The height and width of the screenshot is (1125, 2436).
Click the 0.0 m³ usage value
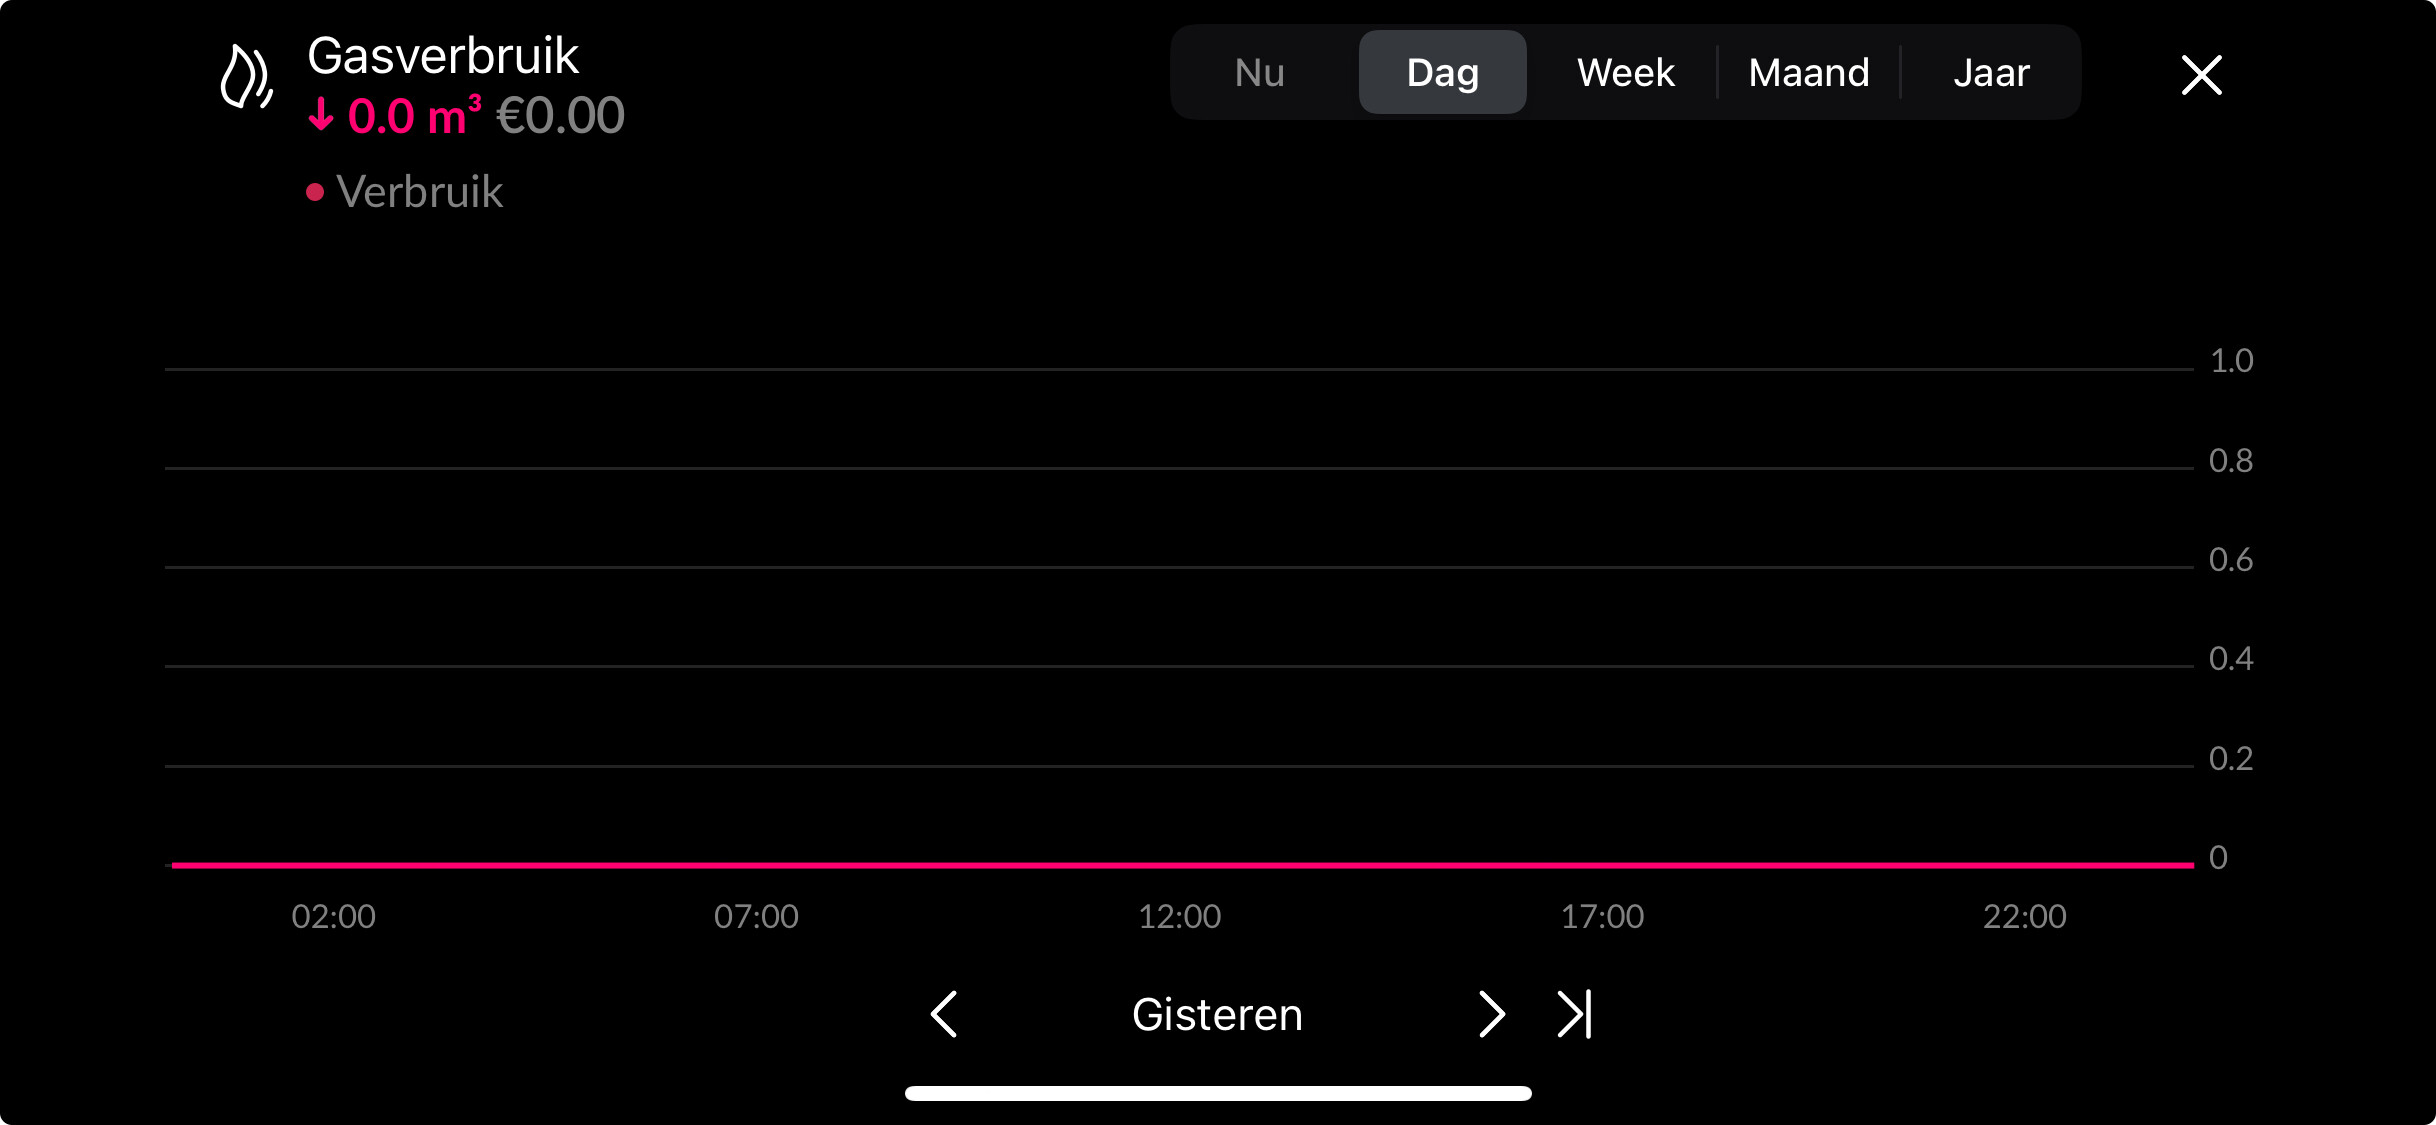(x=414, y=116)
